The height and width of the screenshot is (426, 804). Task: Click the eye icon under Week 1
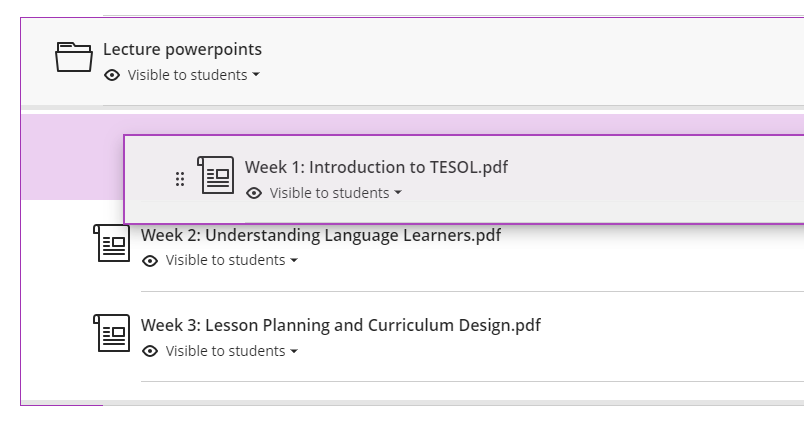click(x=255, y=193)
